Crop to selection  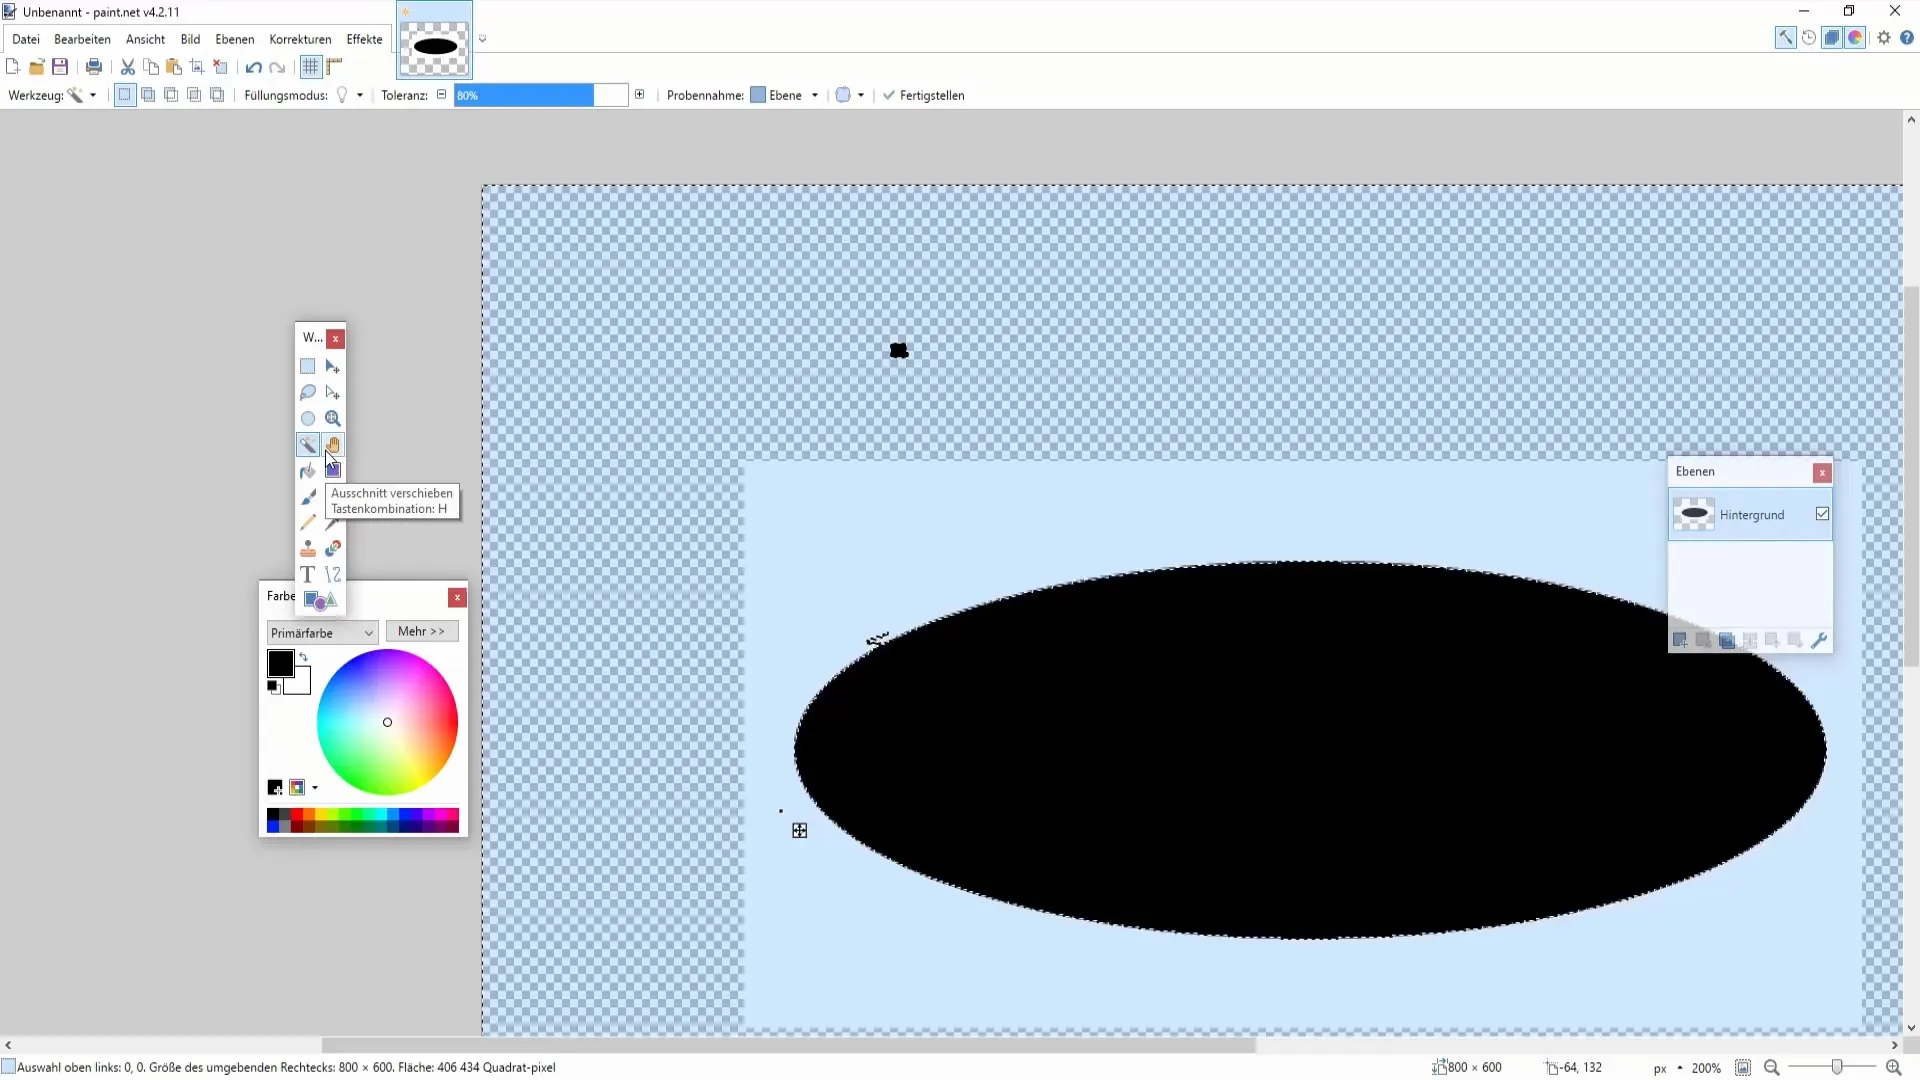[197, 67]
